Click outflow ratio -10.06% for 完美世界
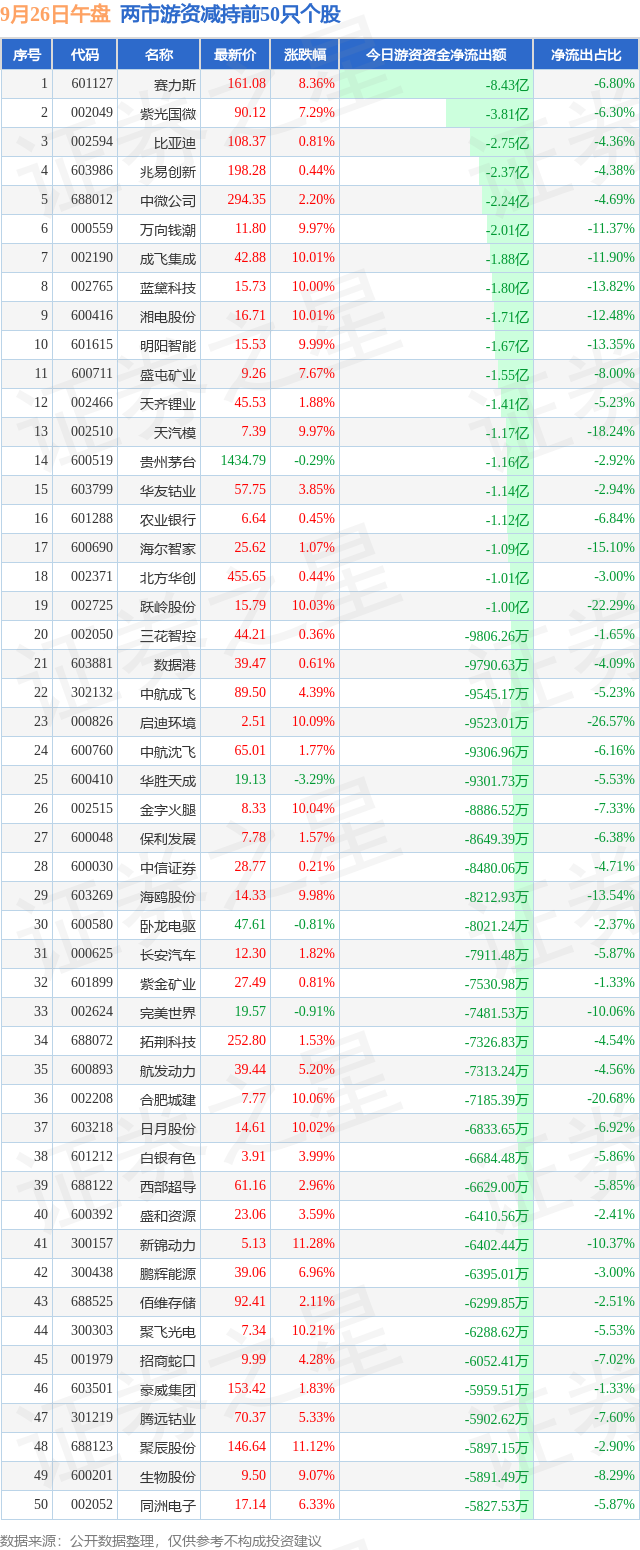 click(x=611, y=1012)
